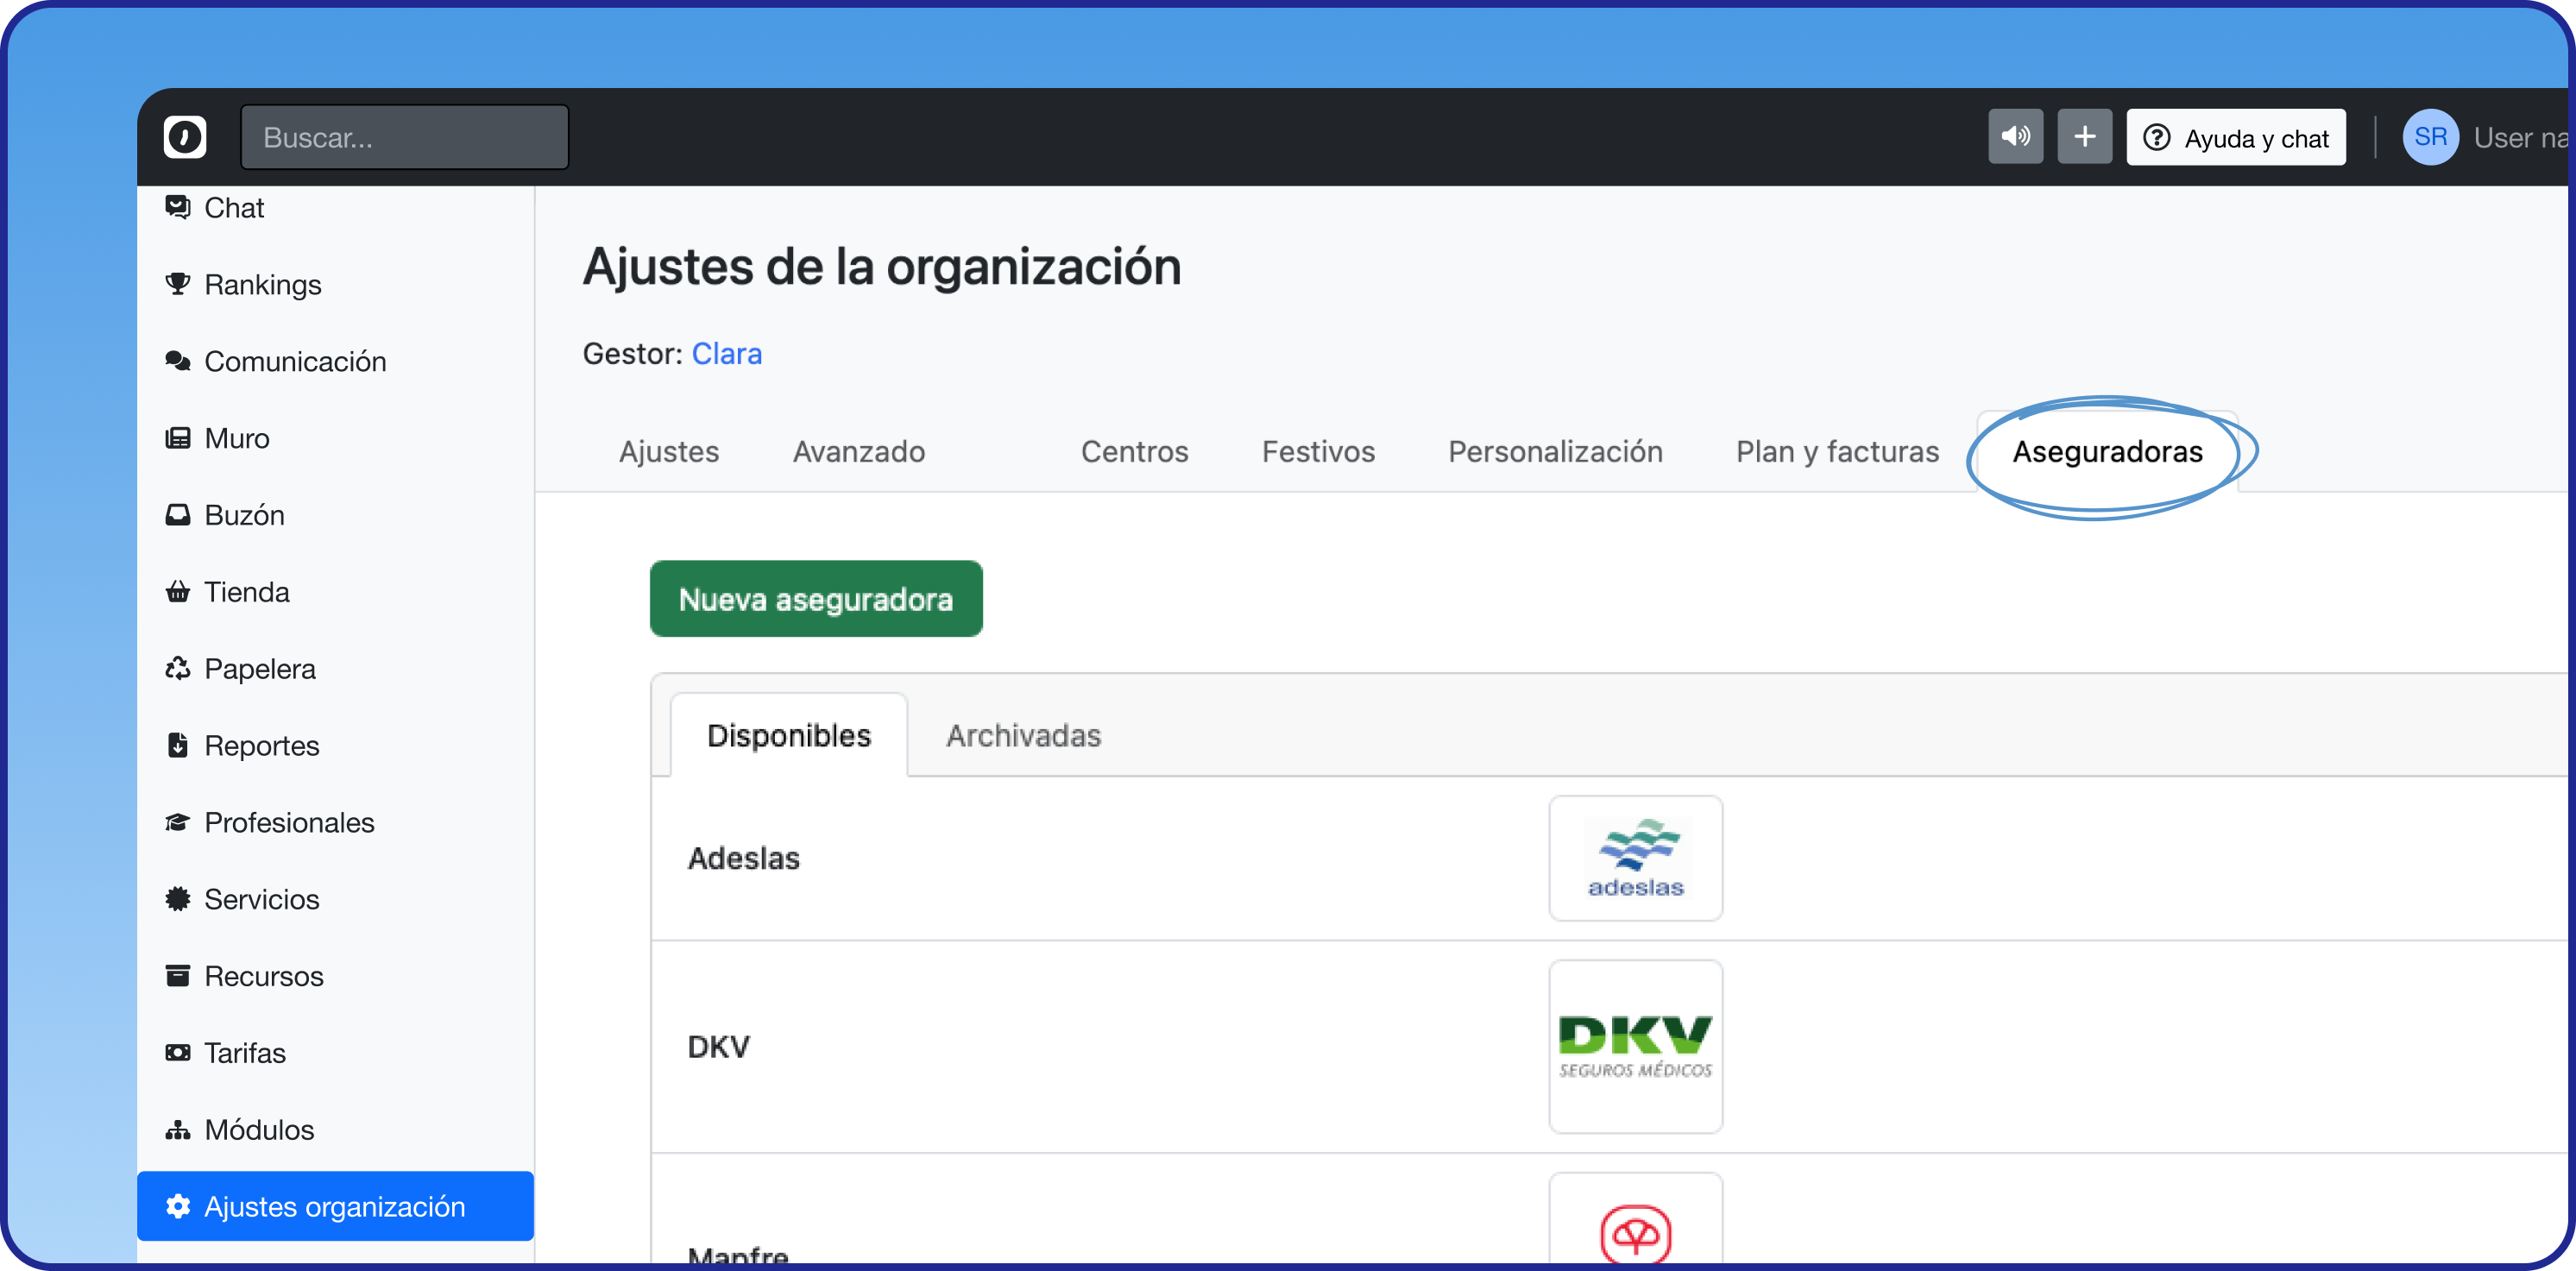Click the Ajustes de la organización heading
2576x1271 pixels.
tap(882, 267)
